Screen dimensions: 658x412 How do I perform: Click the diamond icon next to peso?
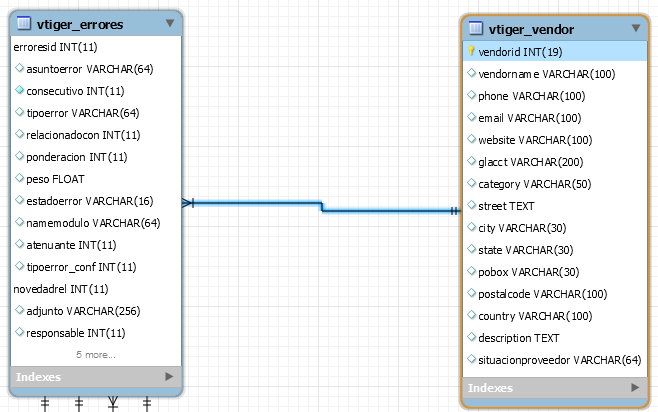tap(19, 177)
